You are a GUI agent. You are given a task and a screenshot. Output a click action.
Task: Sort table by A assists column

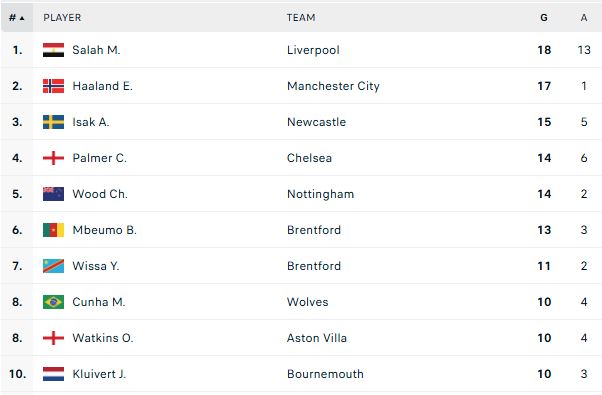584,18
